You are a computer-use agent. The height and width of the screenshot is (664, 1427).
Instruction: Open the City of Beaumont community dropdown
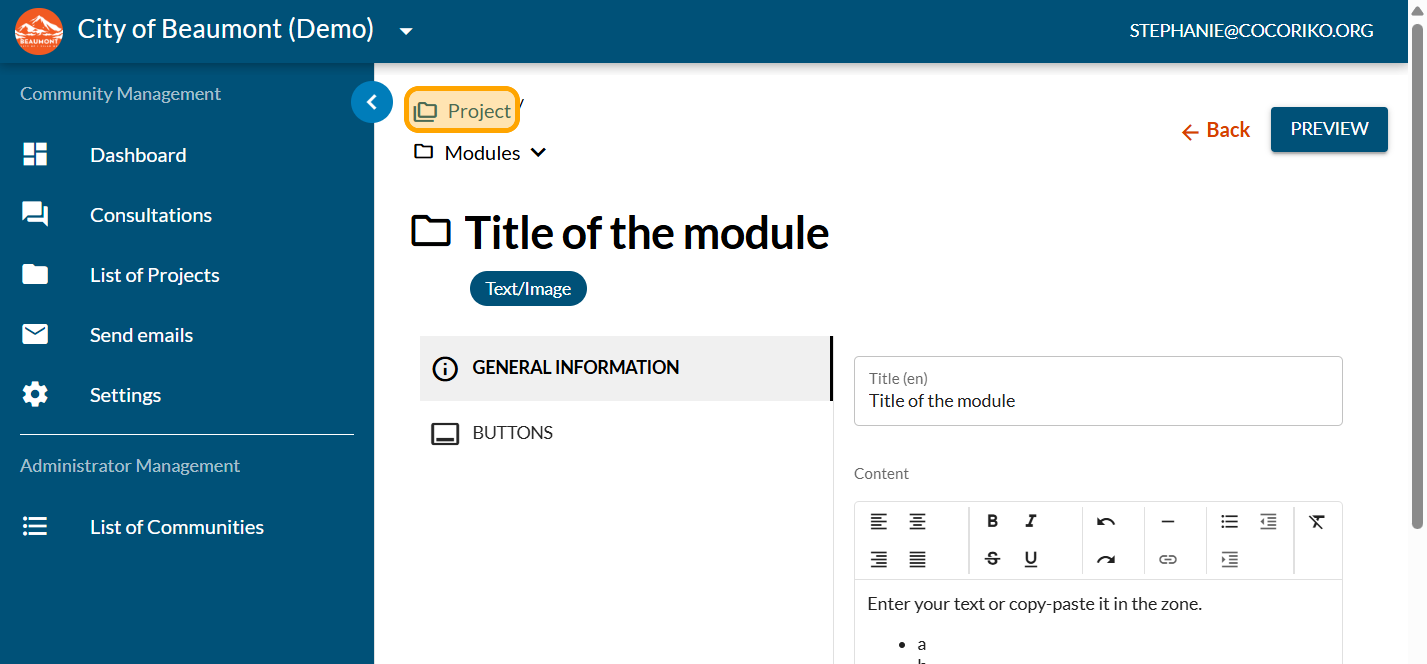(x=406, y=31)
